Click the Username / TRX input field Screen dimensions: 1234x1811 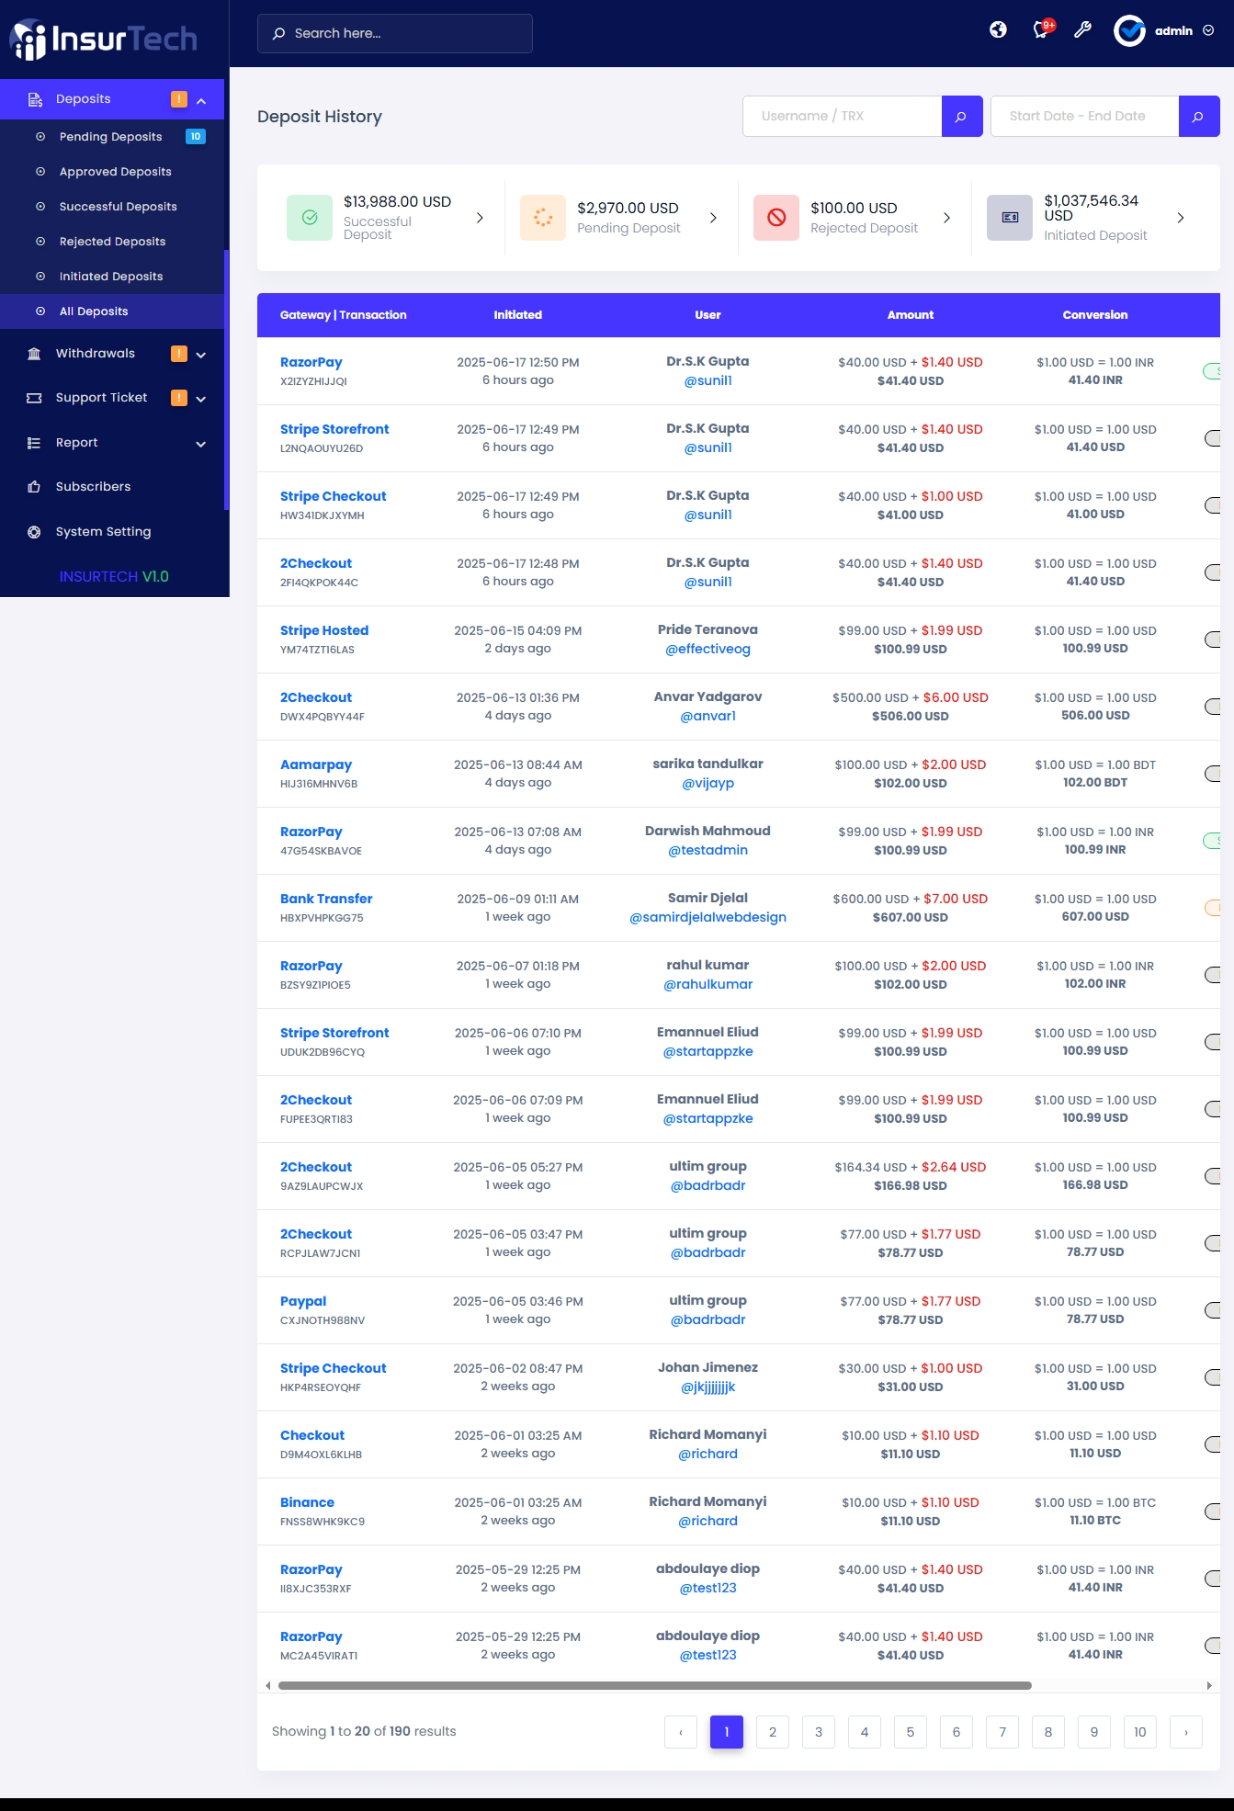tap(842, 116)
